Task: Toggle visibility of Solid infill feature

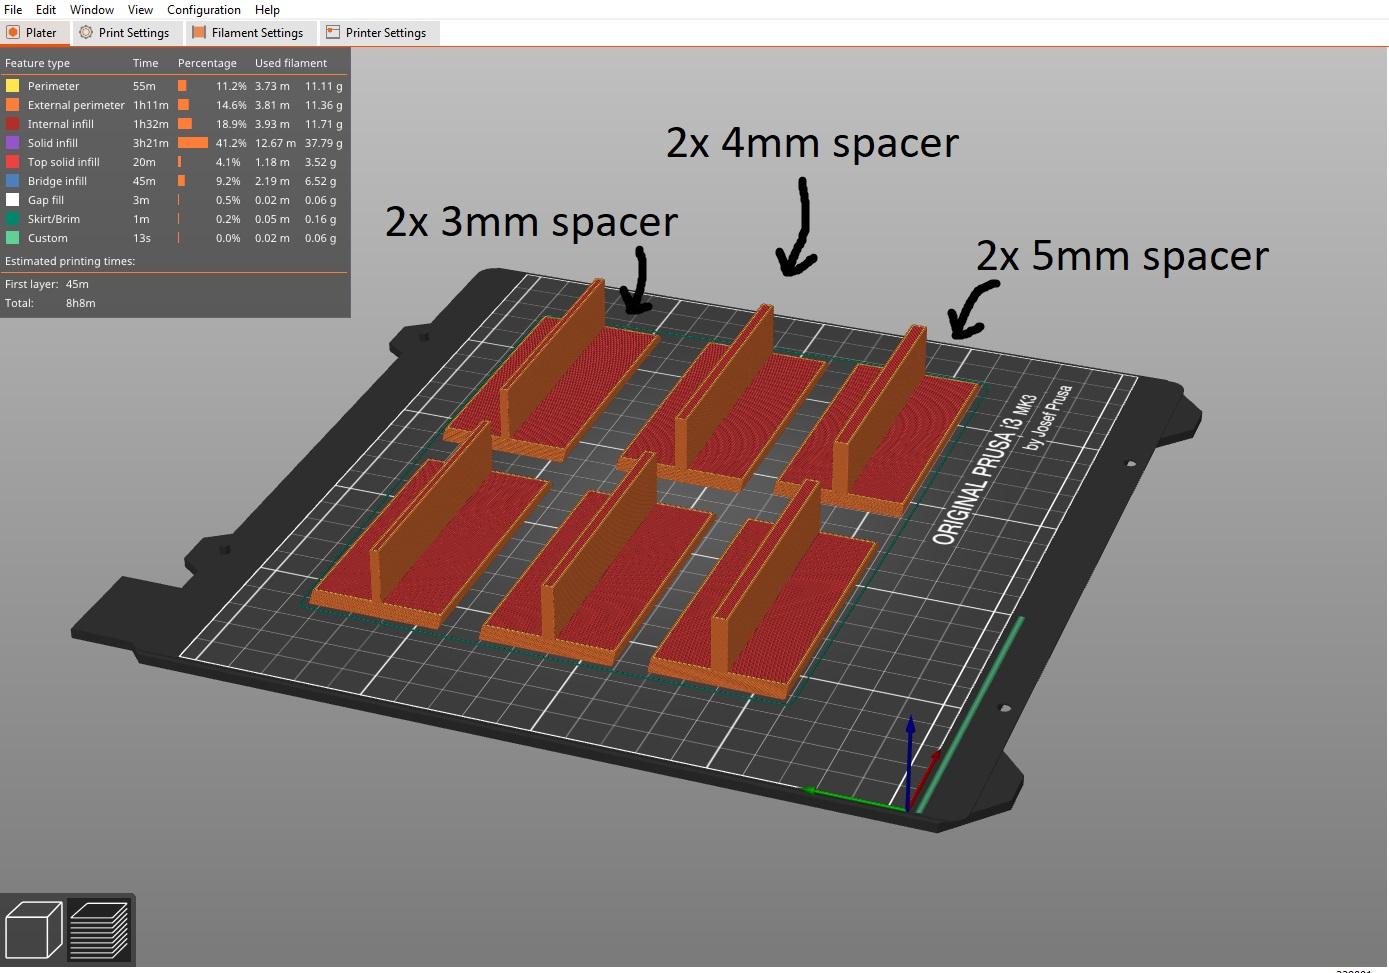Action: 174,143
